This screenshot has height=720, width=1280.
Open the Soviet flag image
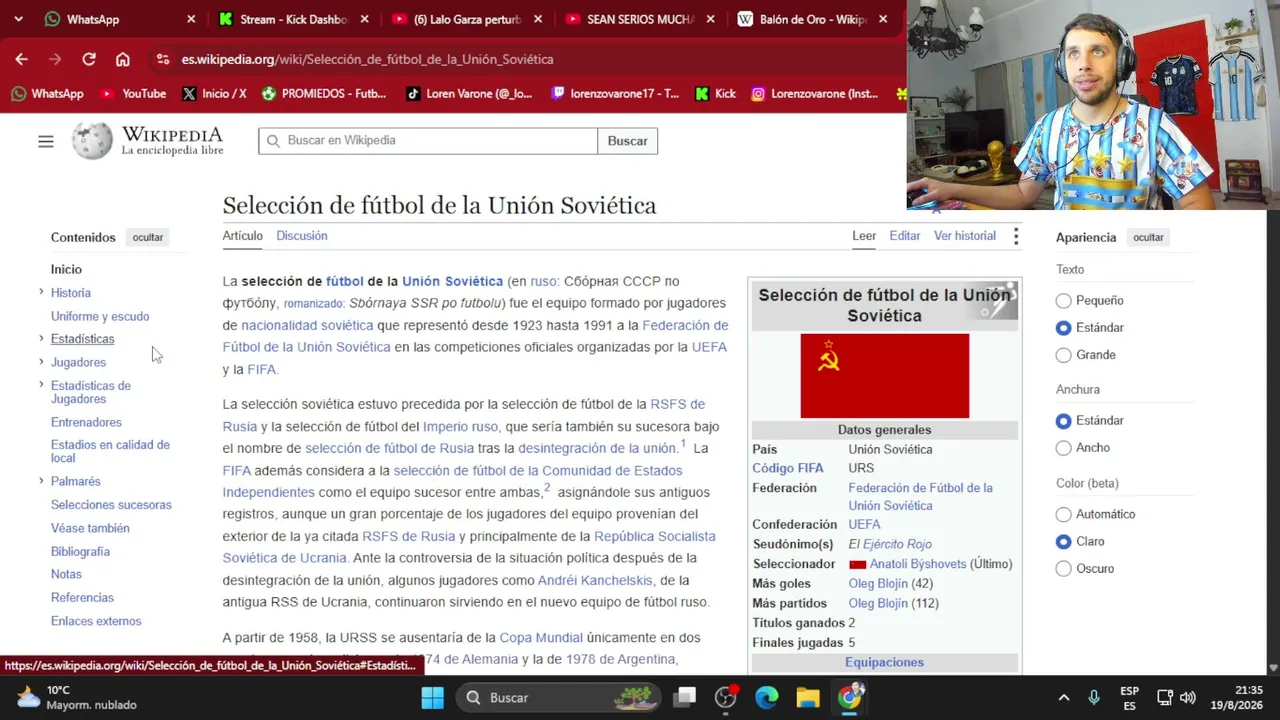(x=885, y=376)
